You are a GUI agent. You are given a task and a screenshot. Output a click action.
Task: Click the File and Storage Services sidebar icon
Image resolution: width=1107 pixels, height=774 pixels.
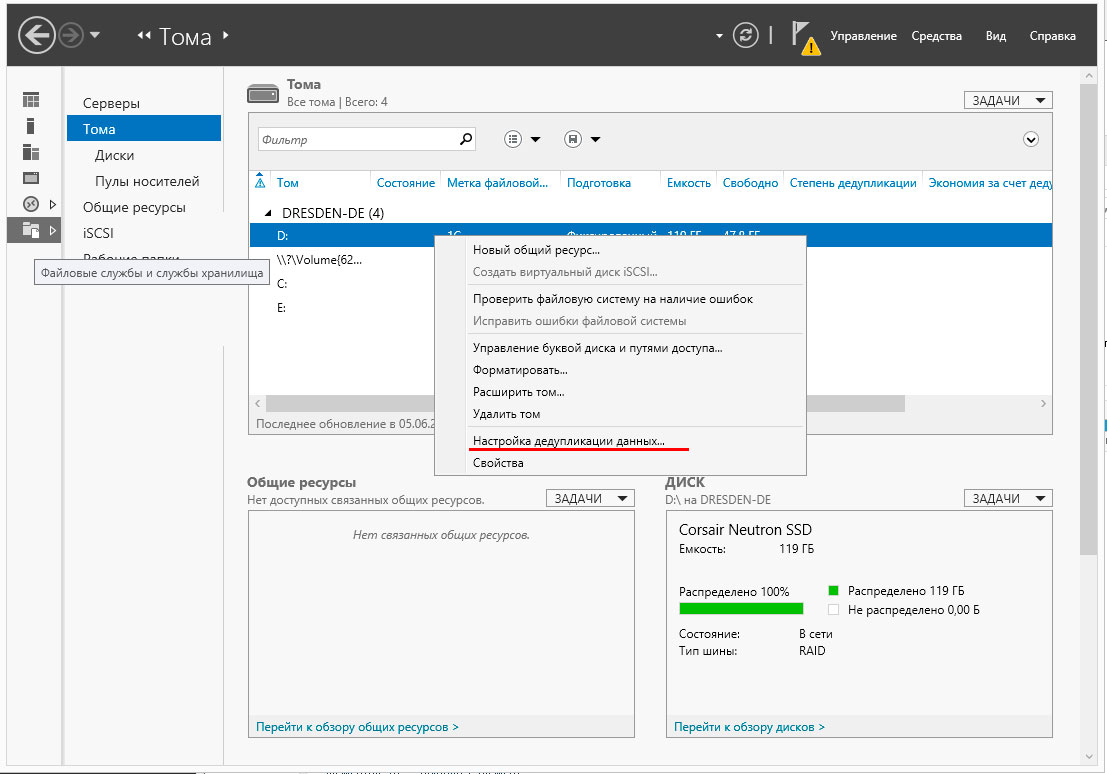click(31, 231)
